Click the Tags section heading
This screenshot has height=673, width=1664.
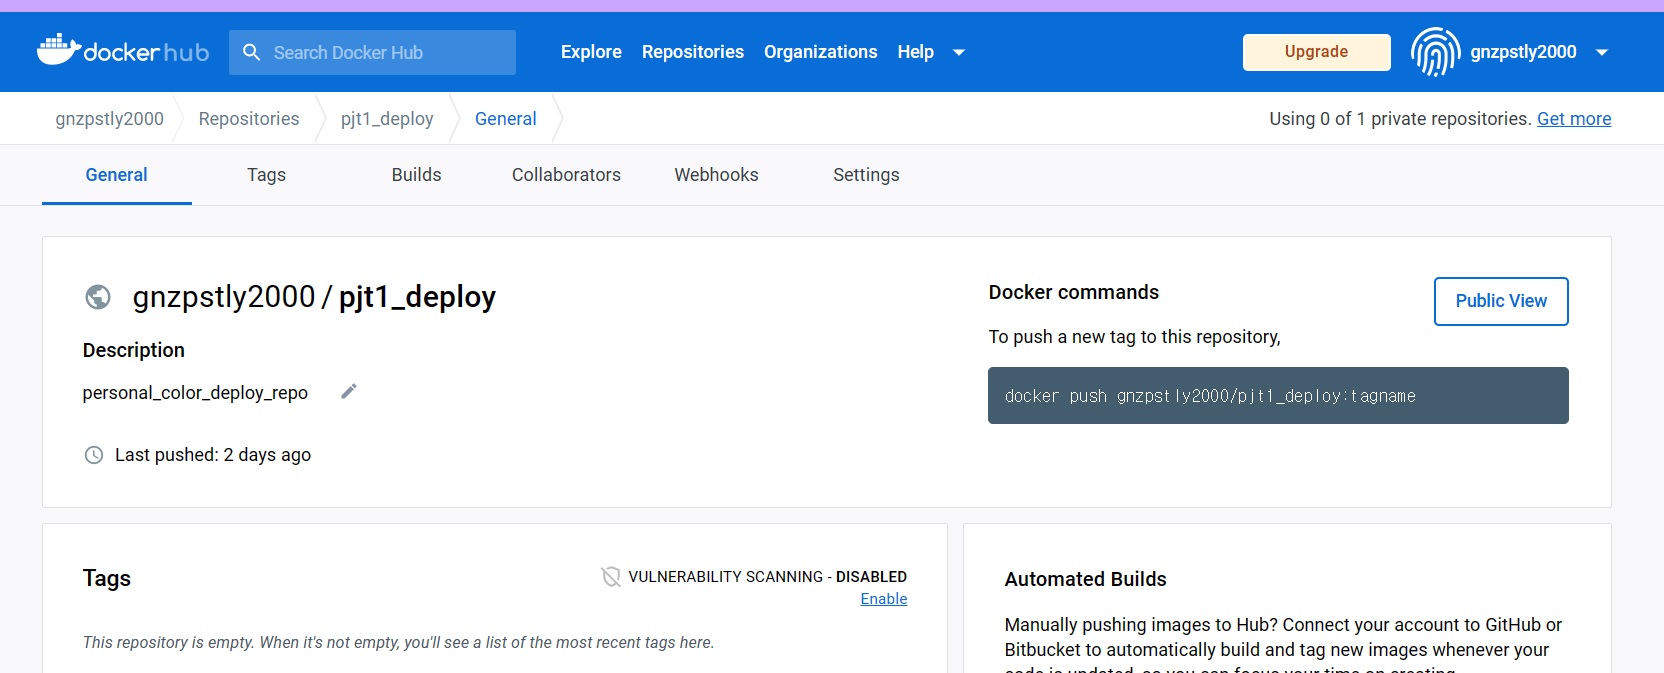tap(107, 578)
